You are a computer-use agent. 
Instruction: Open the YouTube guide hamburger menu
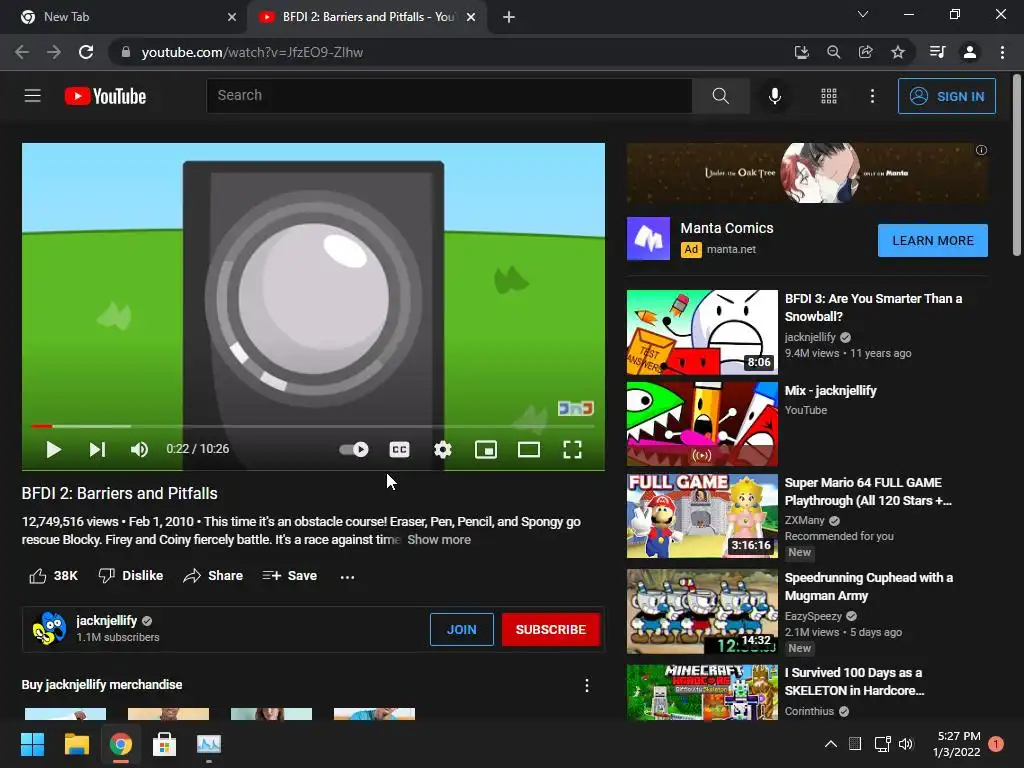point(33,96)
